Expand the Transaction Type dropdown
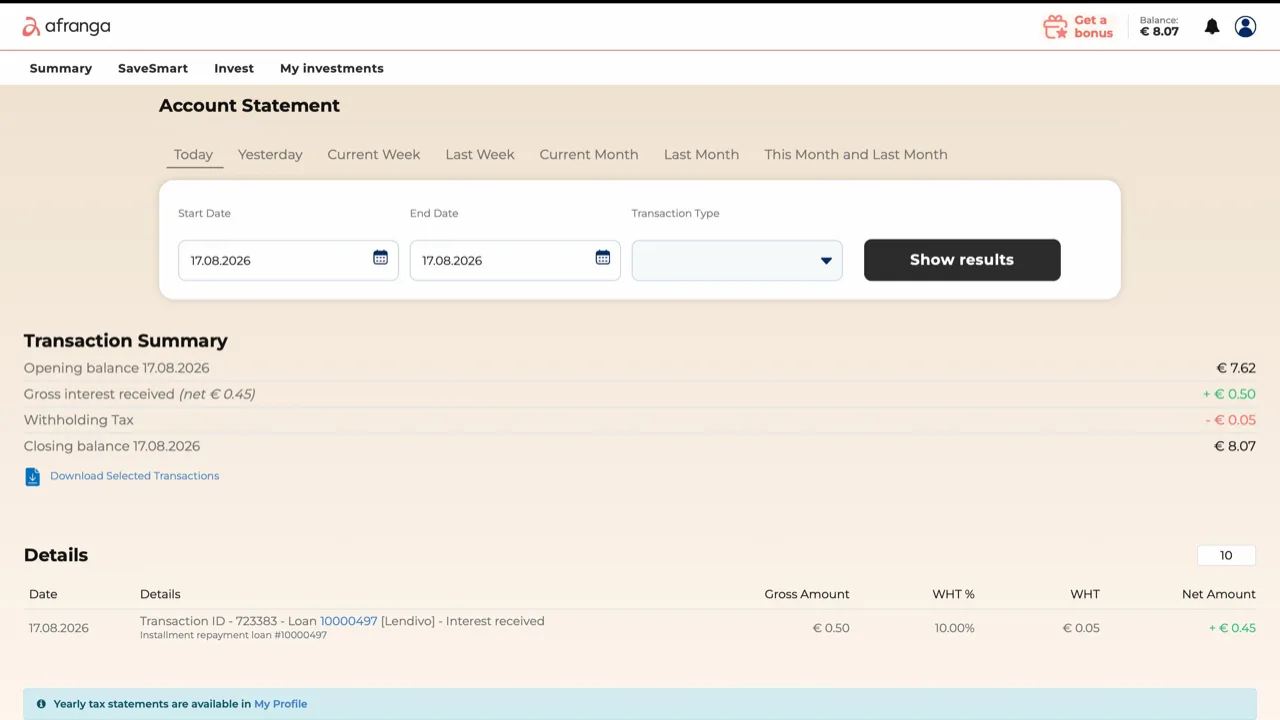 click(x=737, y=260)
